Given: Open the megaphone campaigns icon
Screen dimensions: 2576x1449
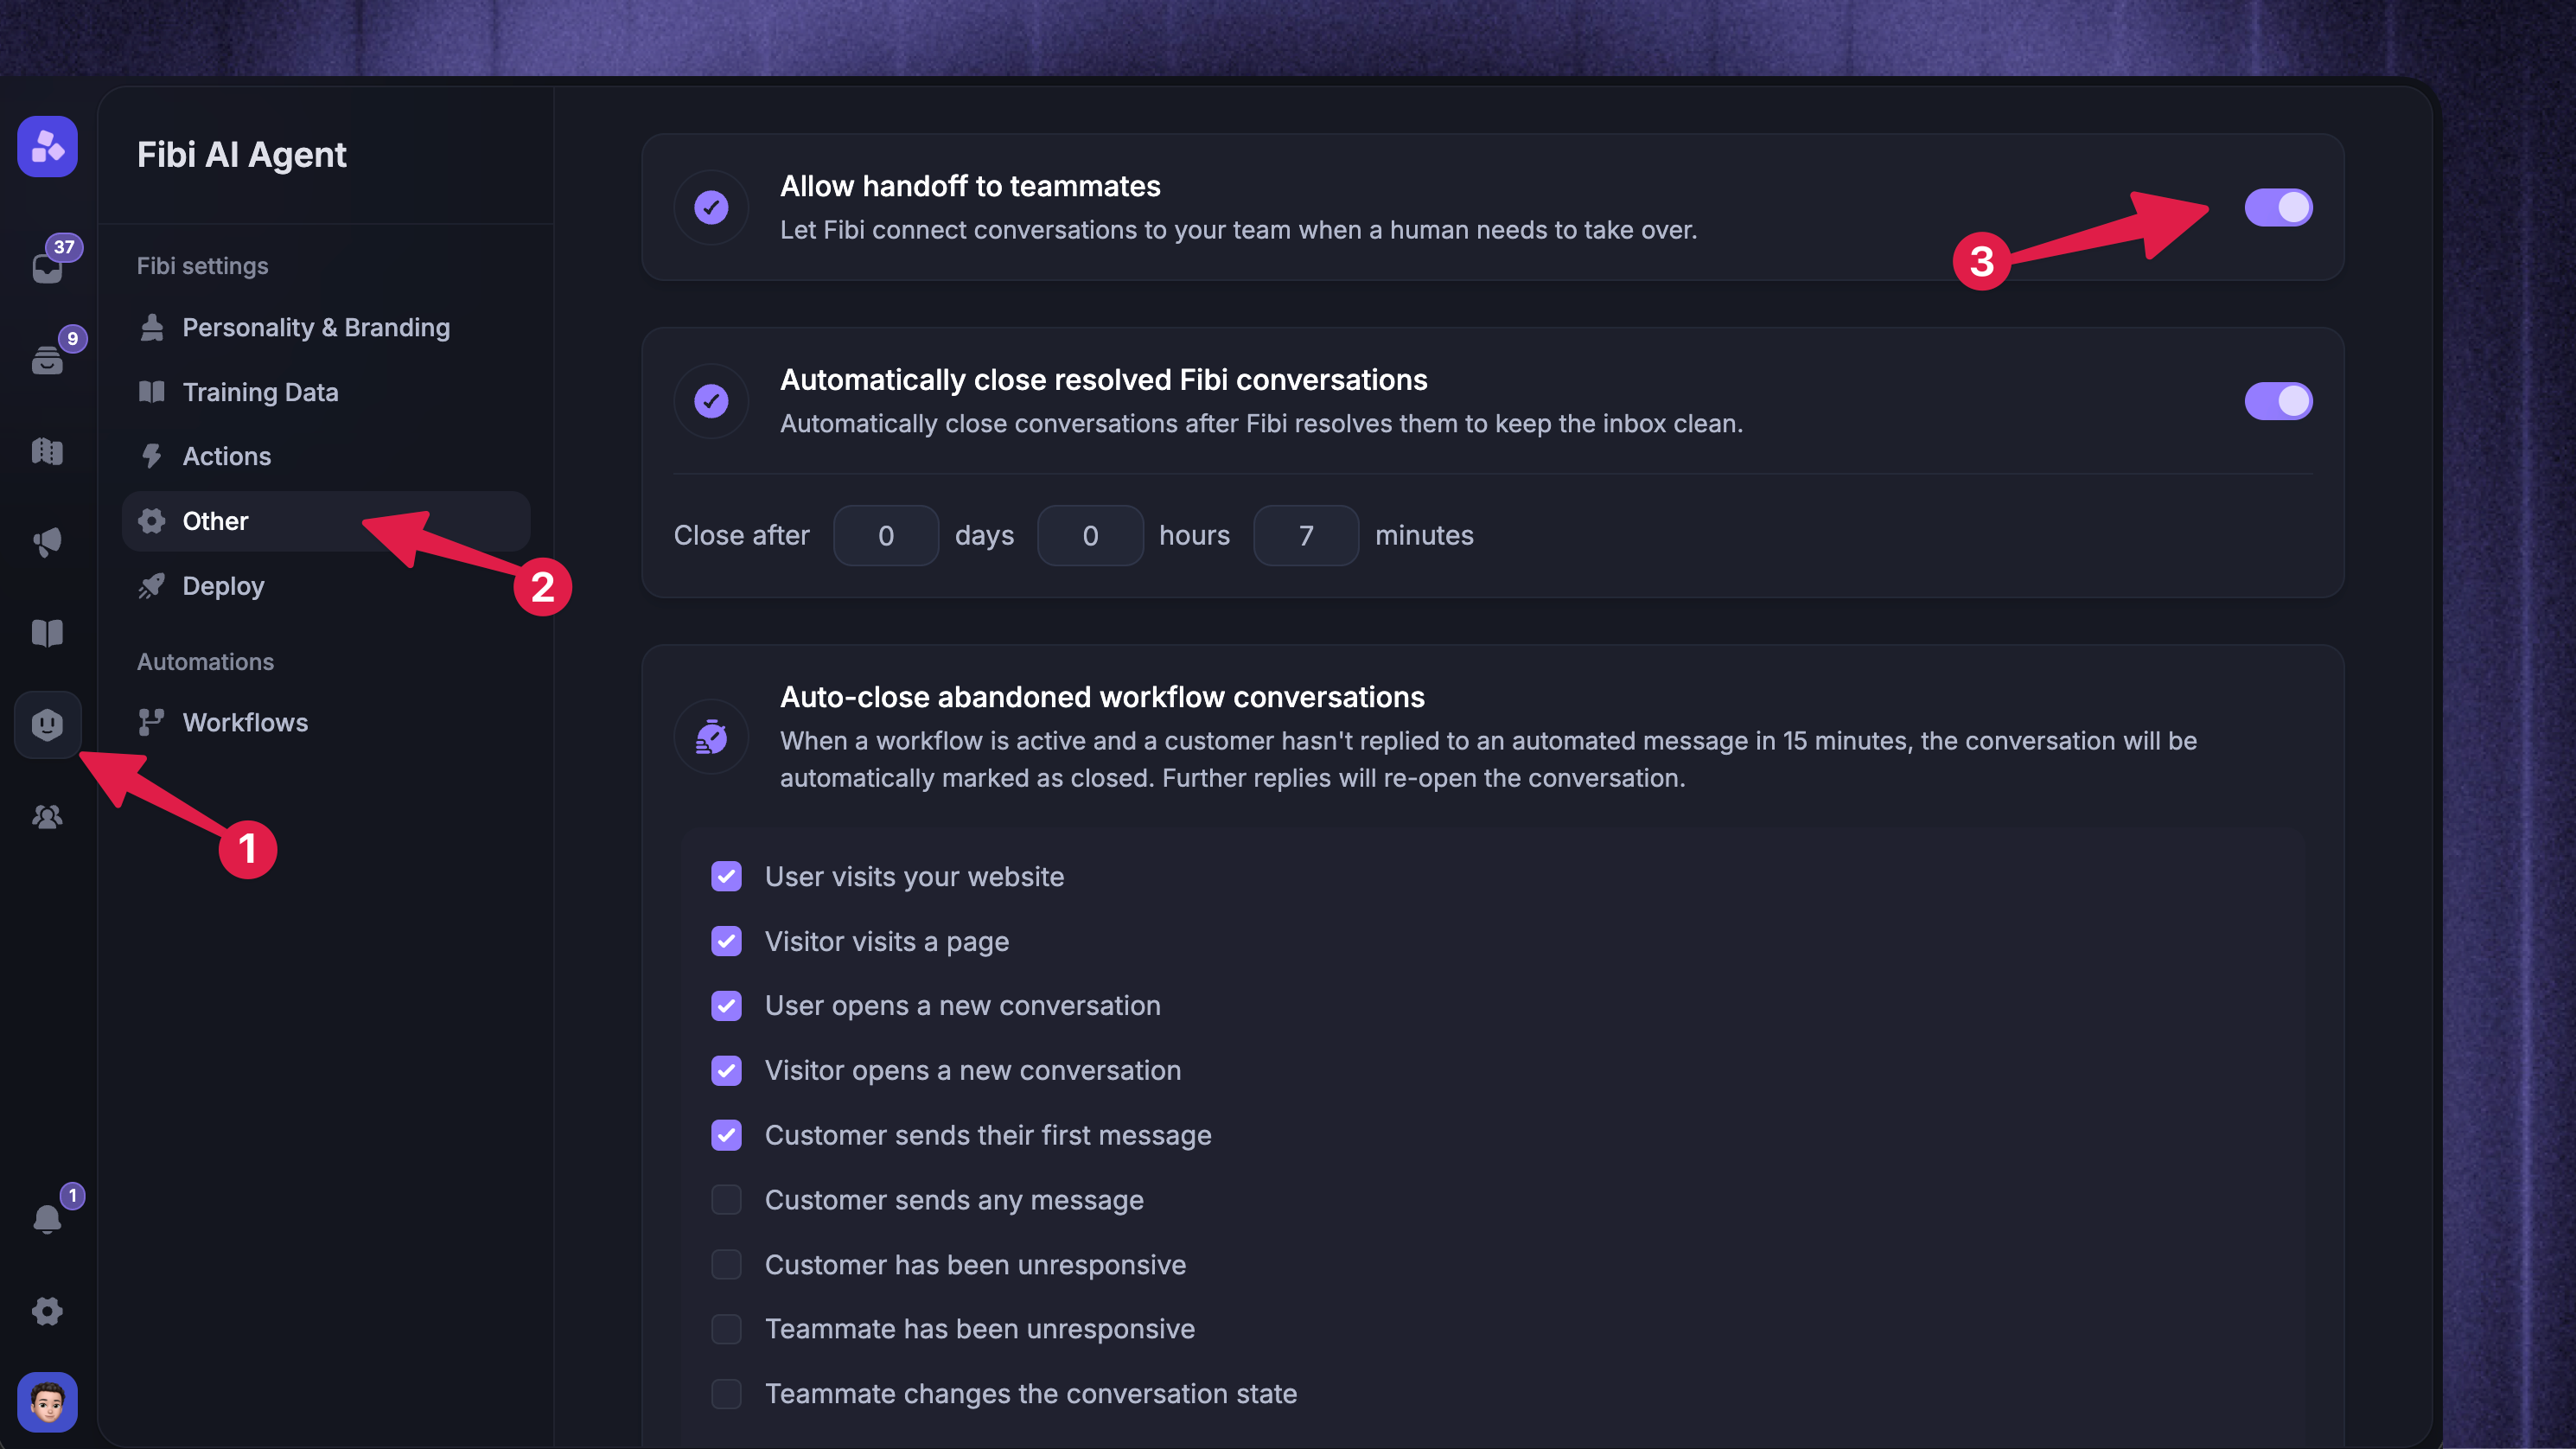Looking at the screenshot, I should (47, 542).
